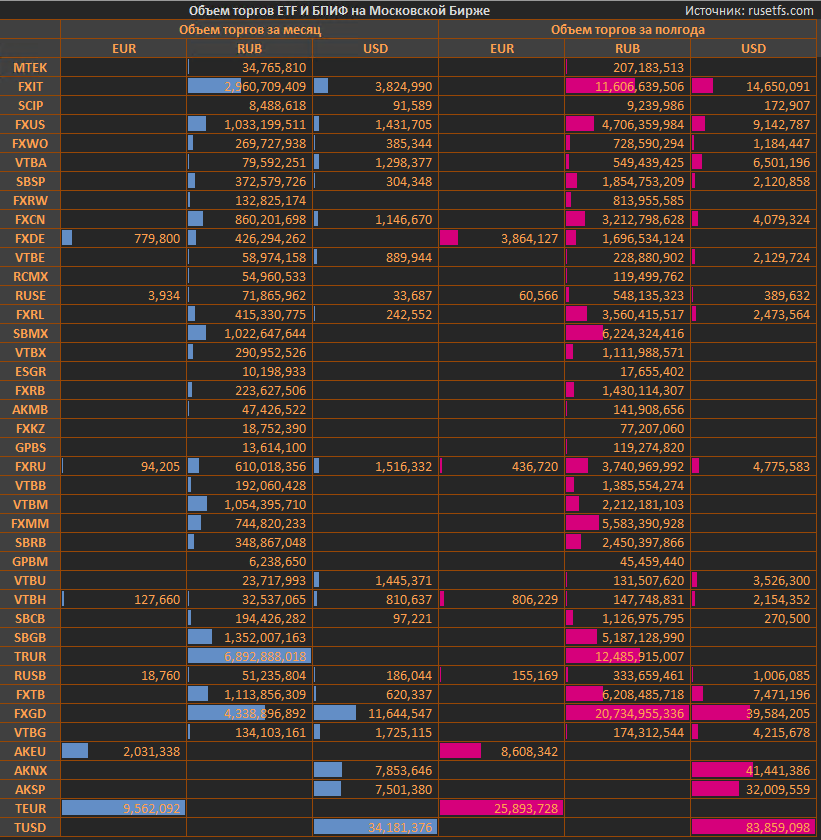The width and height of the screenshot is (821, 840).
Task: Select the value 41,441,386 in AKNX row
Action: pyautogui.click(x=778, y=771)
